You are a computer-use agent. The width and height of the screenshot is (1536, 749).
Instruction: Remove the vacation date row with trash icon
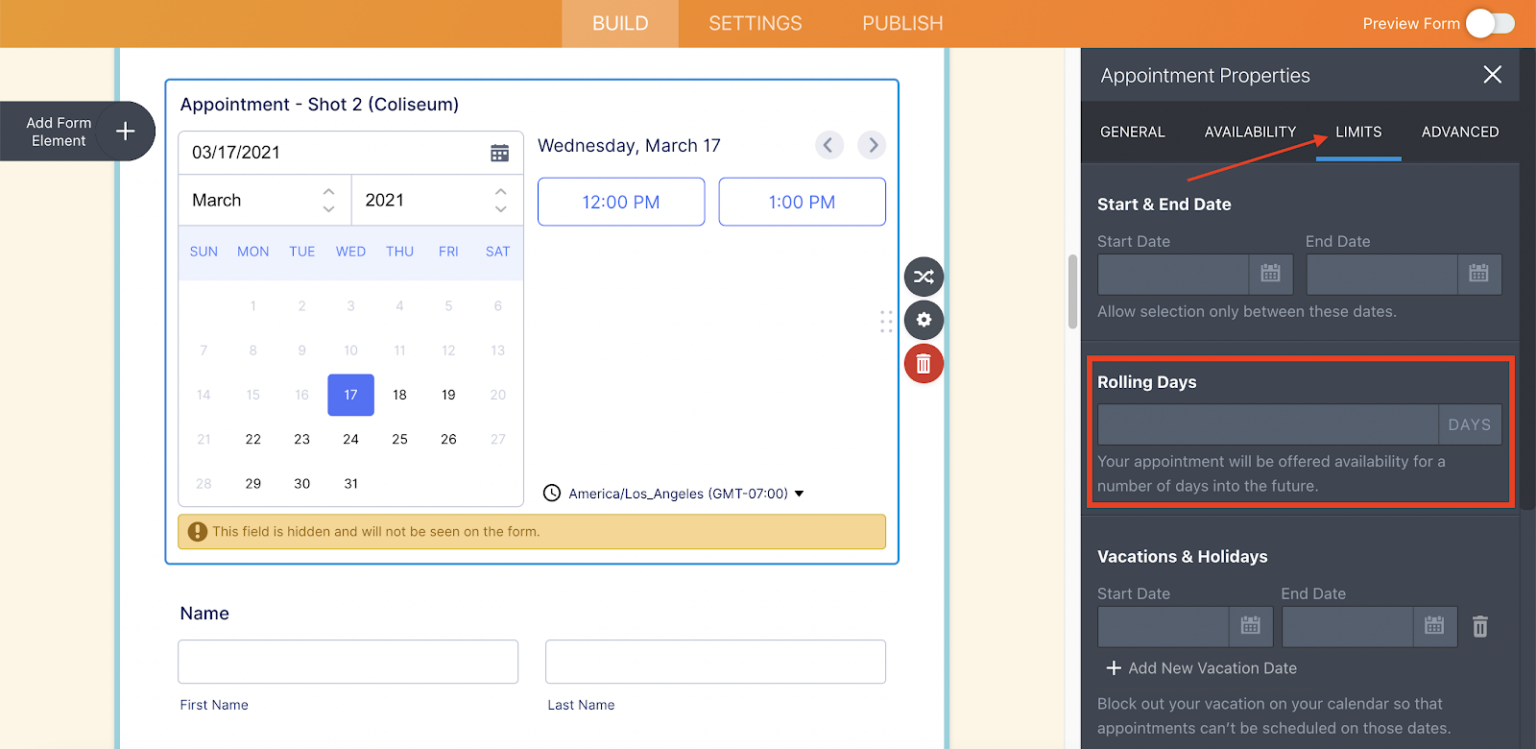(x=1480, y=625)
